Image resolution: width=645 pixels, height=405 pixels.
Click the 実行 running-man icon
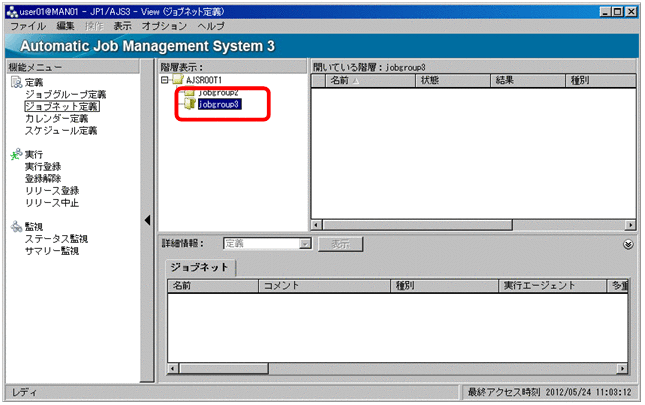16,154
